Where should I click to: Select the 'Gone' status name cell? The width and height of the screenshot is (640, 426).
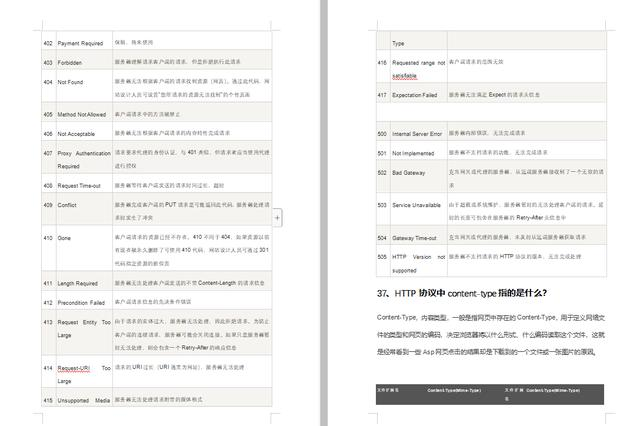tap(84, 248)
